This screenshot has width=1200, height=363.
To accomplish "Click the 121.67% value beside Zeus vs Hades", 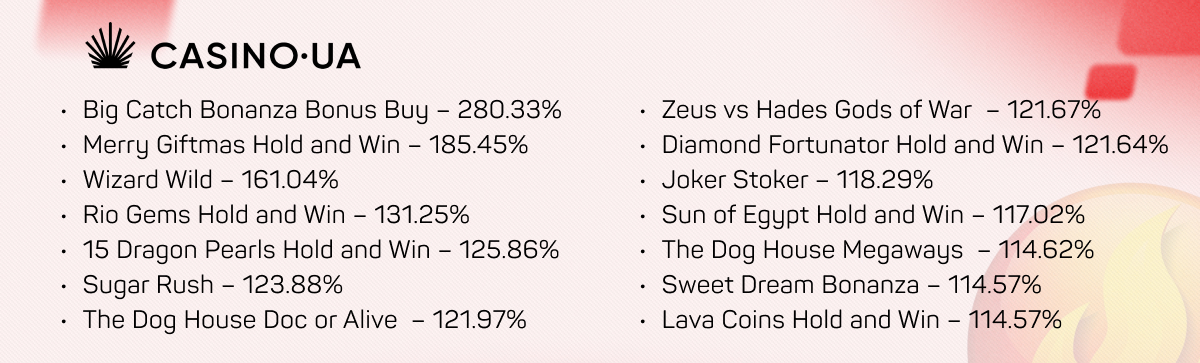I will (x=1054, y=110).
